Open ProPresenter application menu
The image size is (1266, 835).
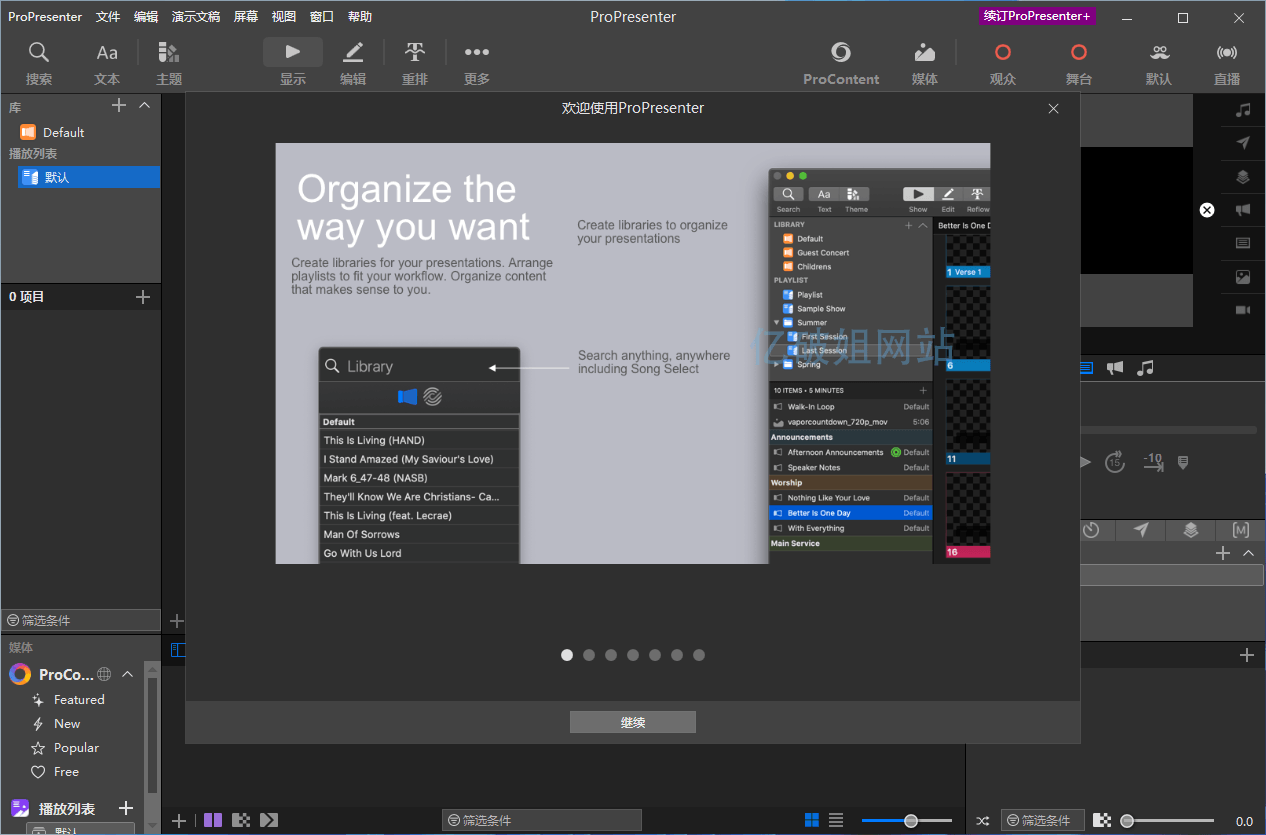(45, 17)
